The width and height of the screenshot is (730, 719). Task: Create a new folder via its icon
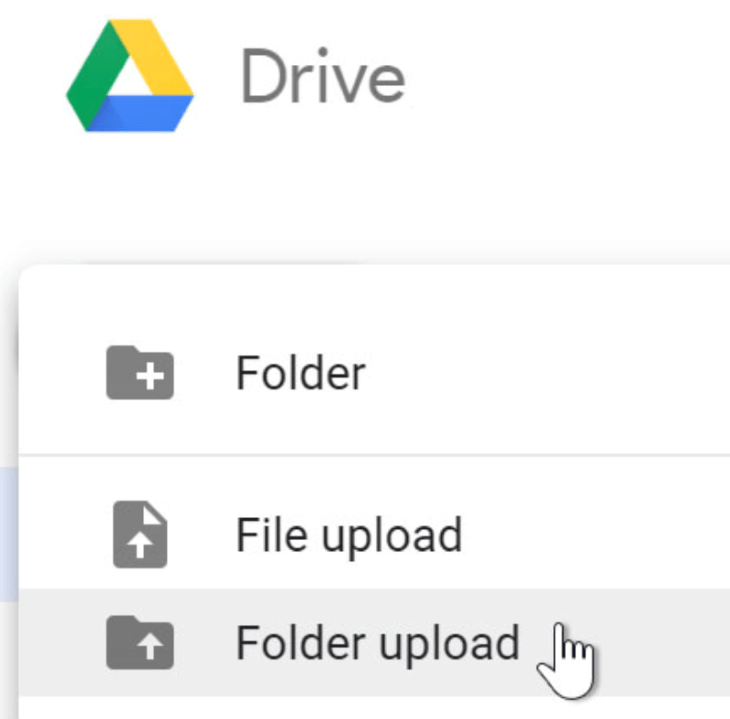click(x=140, y=373)
